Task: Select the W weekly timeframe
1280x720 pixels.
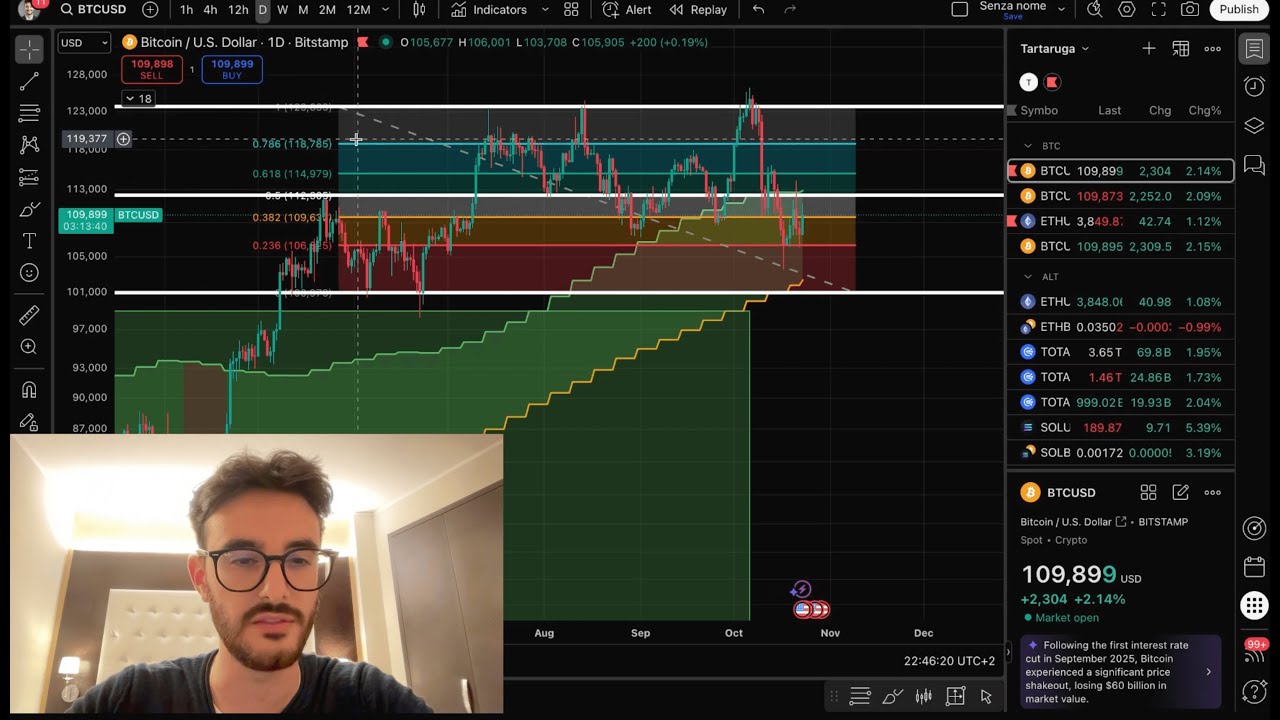Action: point(282,10)
